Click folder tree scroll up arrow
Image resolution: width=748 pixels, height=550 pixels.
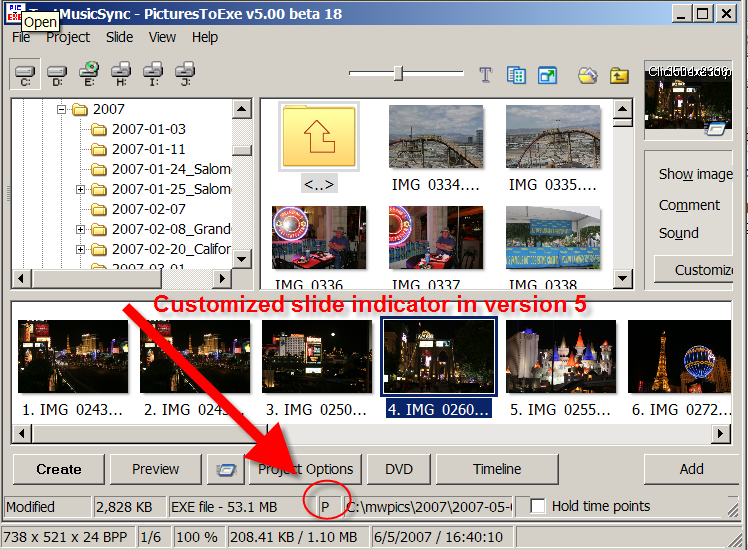pos(242,109)
